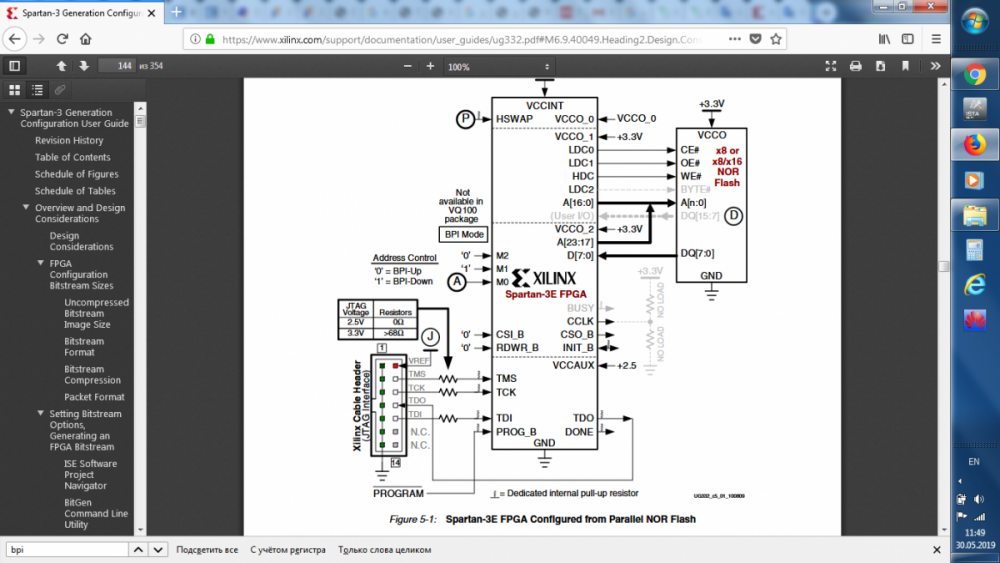
Task: Click the EN language indicator
Action: point(974,462)
